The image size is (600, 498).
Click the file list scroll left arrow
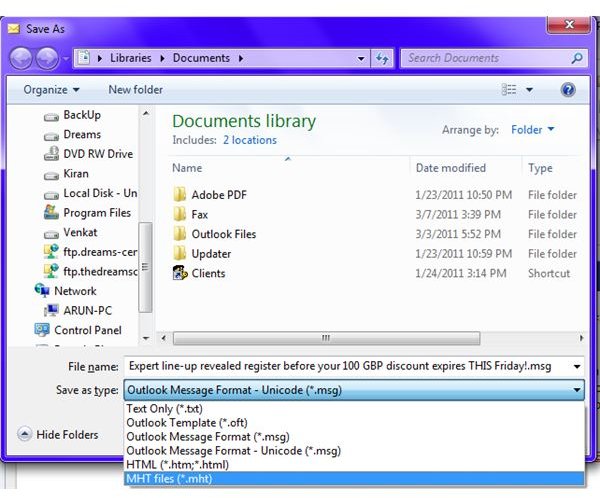(163, 338)
